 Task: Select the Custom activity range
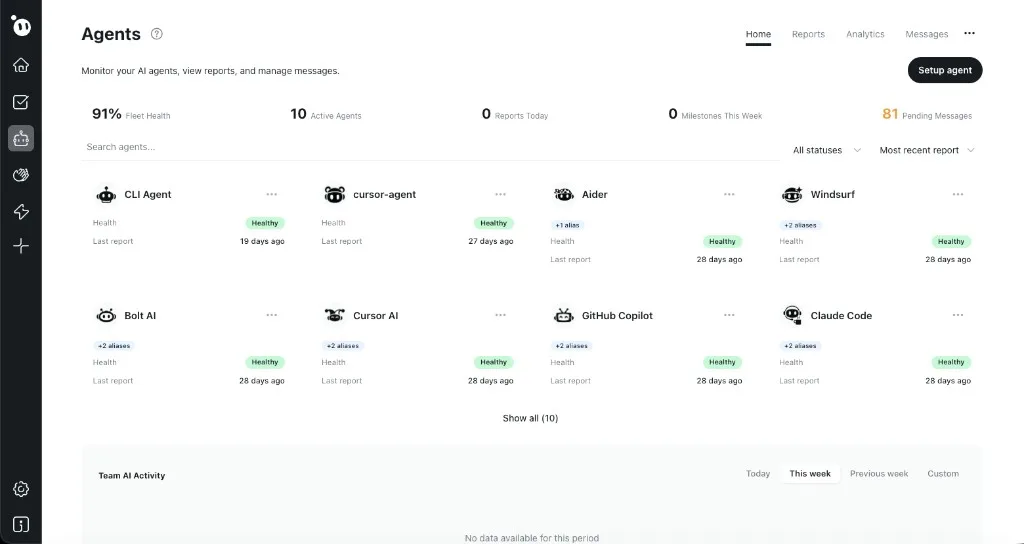(x=943, y=473)
